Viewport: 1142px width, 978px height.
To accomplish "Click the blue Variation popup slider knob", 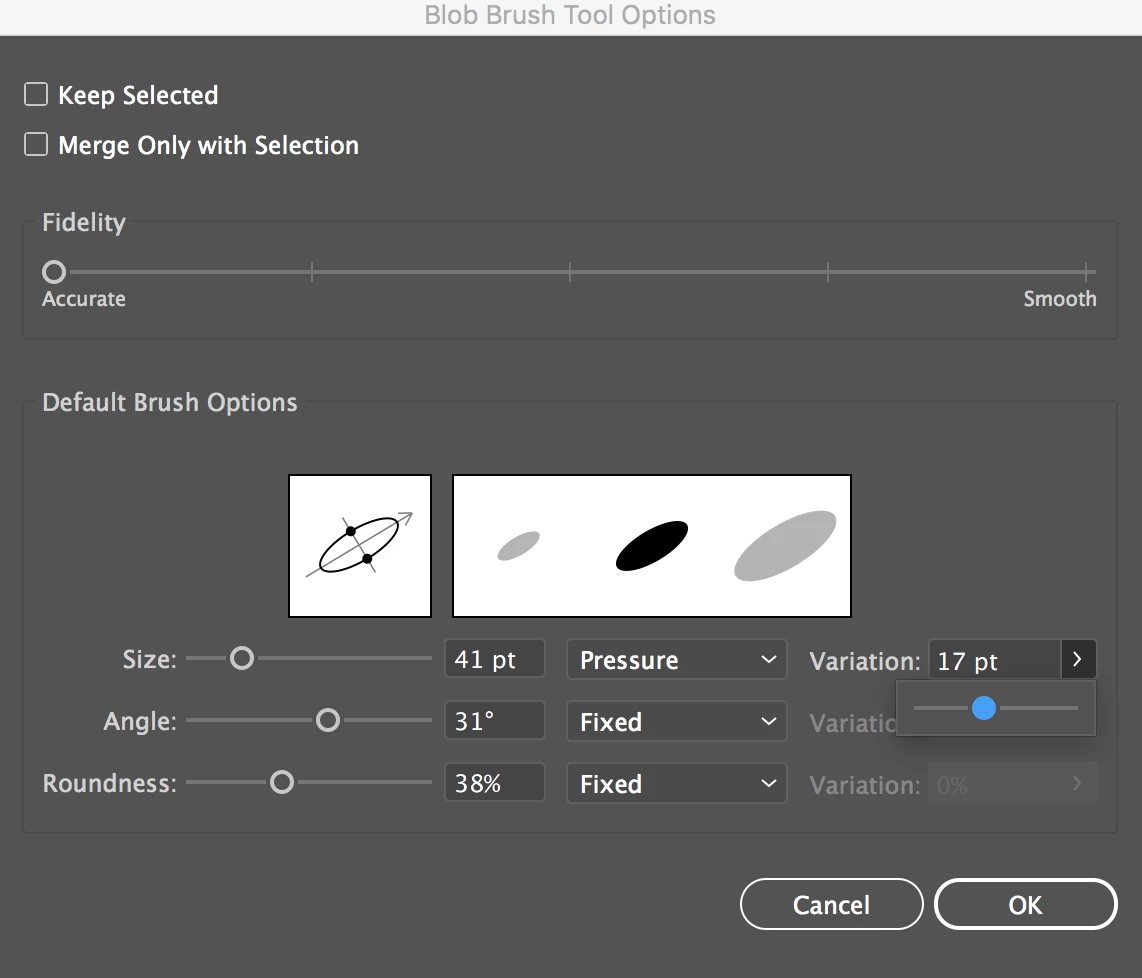I will [984, 708].
